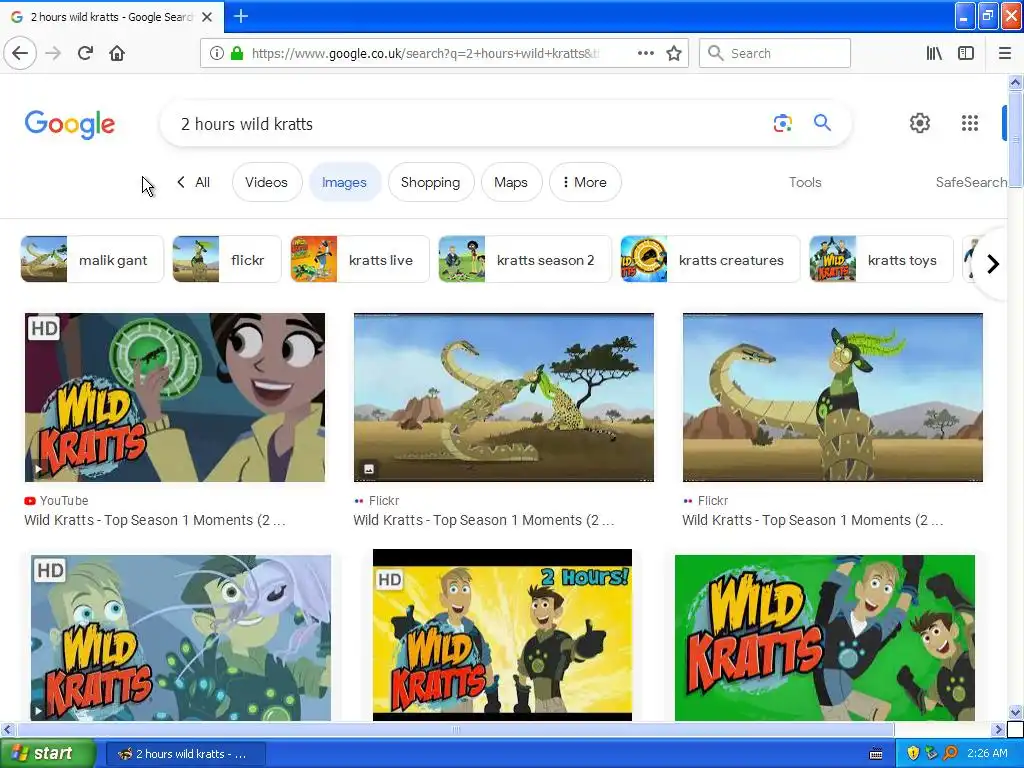Bookmark this page with the star icon
The width and height of the screenshot is (1024, 768).
(674, 53)
